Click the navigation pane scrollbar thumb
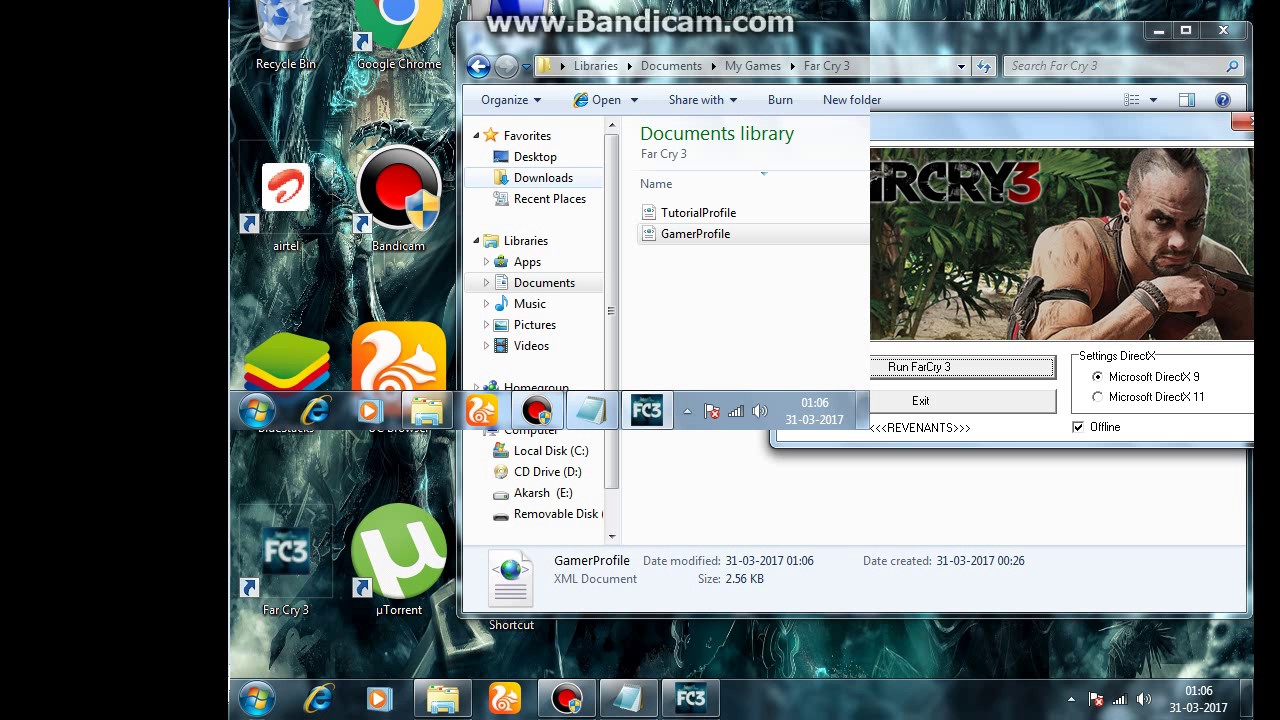The image size is (1280, 720). pos(611,311)
